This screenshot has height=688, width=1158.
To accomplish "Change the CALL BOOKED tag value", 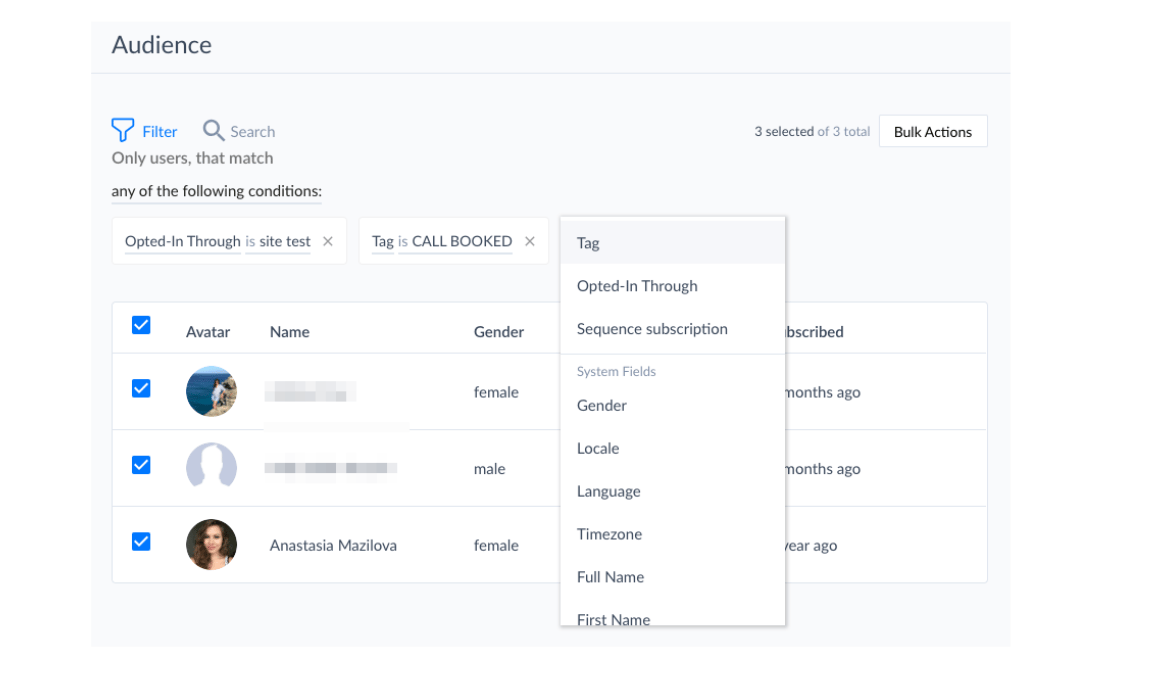I will point(462,241).
